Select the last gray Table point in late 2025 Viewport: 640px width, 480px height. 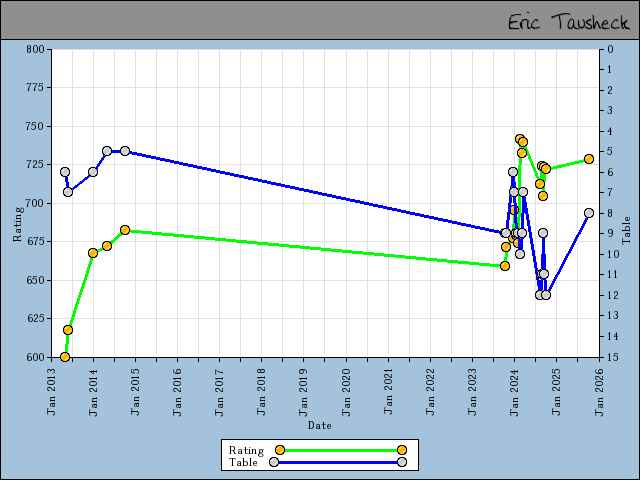click(589, 213)
